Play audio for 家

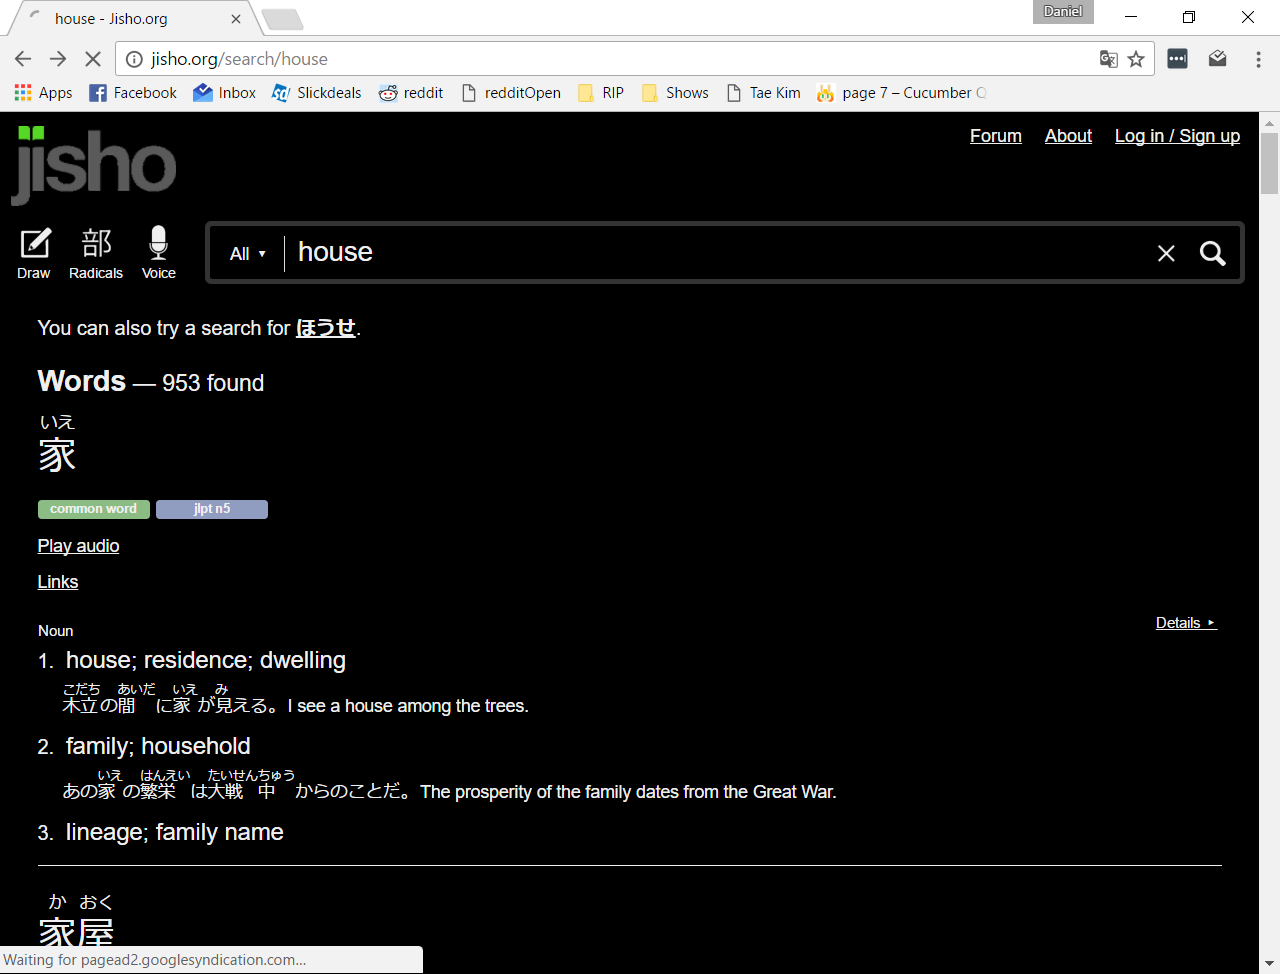coord(78,545)
